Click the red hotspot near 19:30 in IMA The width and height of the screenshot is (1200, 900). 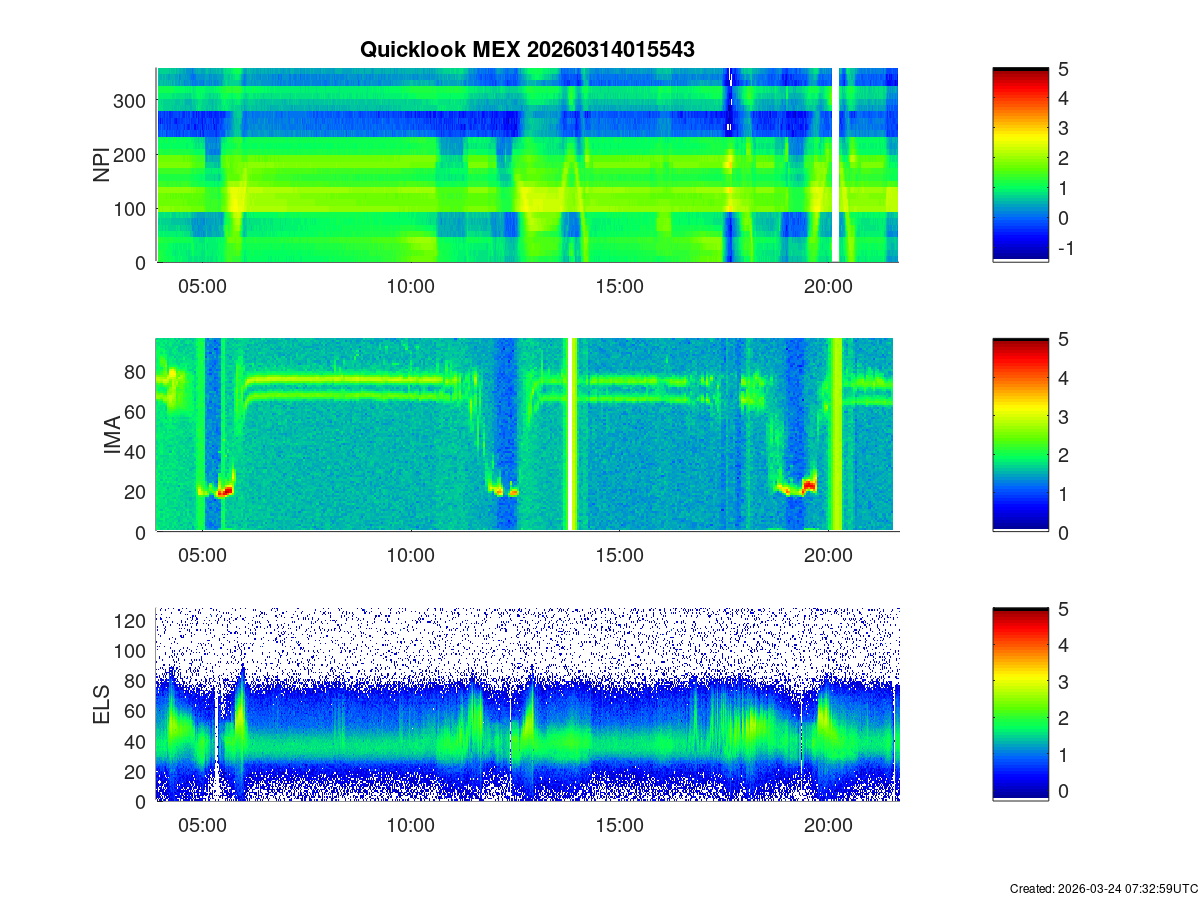pos(808,486)
